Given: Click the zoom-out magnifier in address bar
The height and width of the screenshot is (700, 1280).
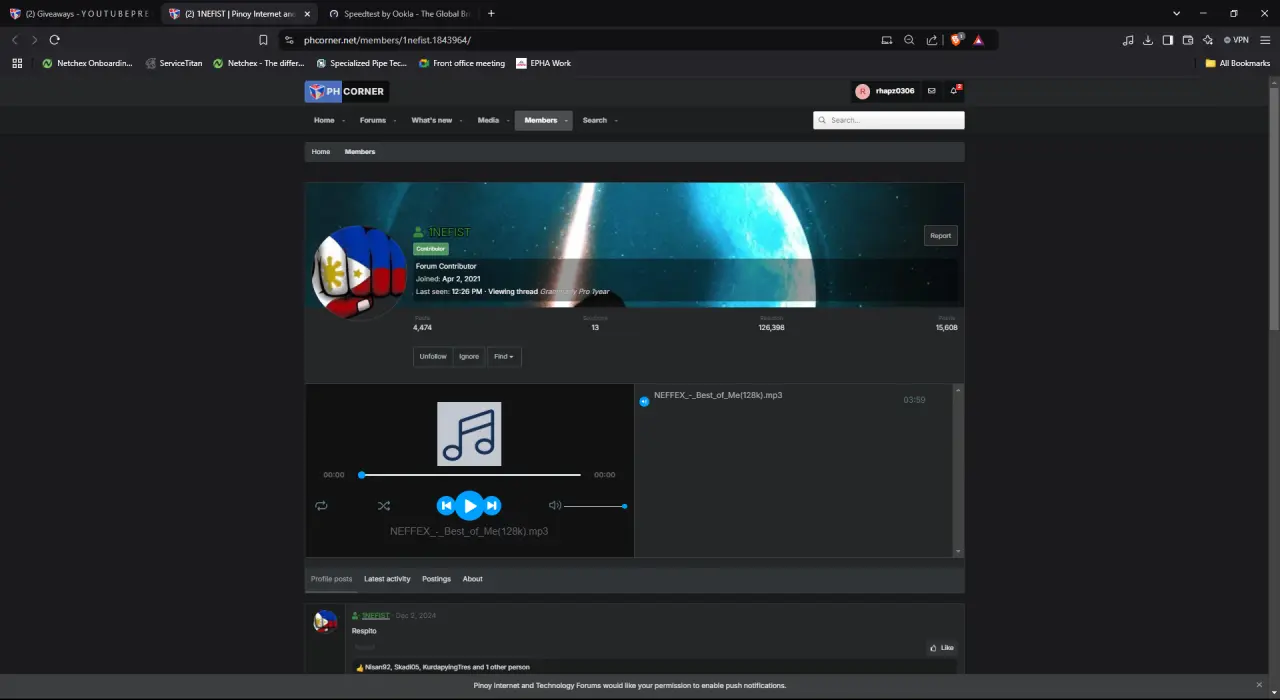Looking at the screenshot, I should click(909, 40).
